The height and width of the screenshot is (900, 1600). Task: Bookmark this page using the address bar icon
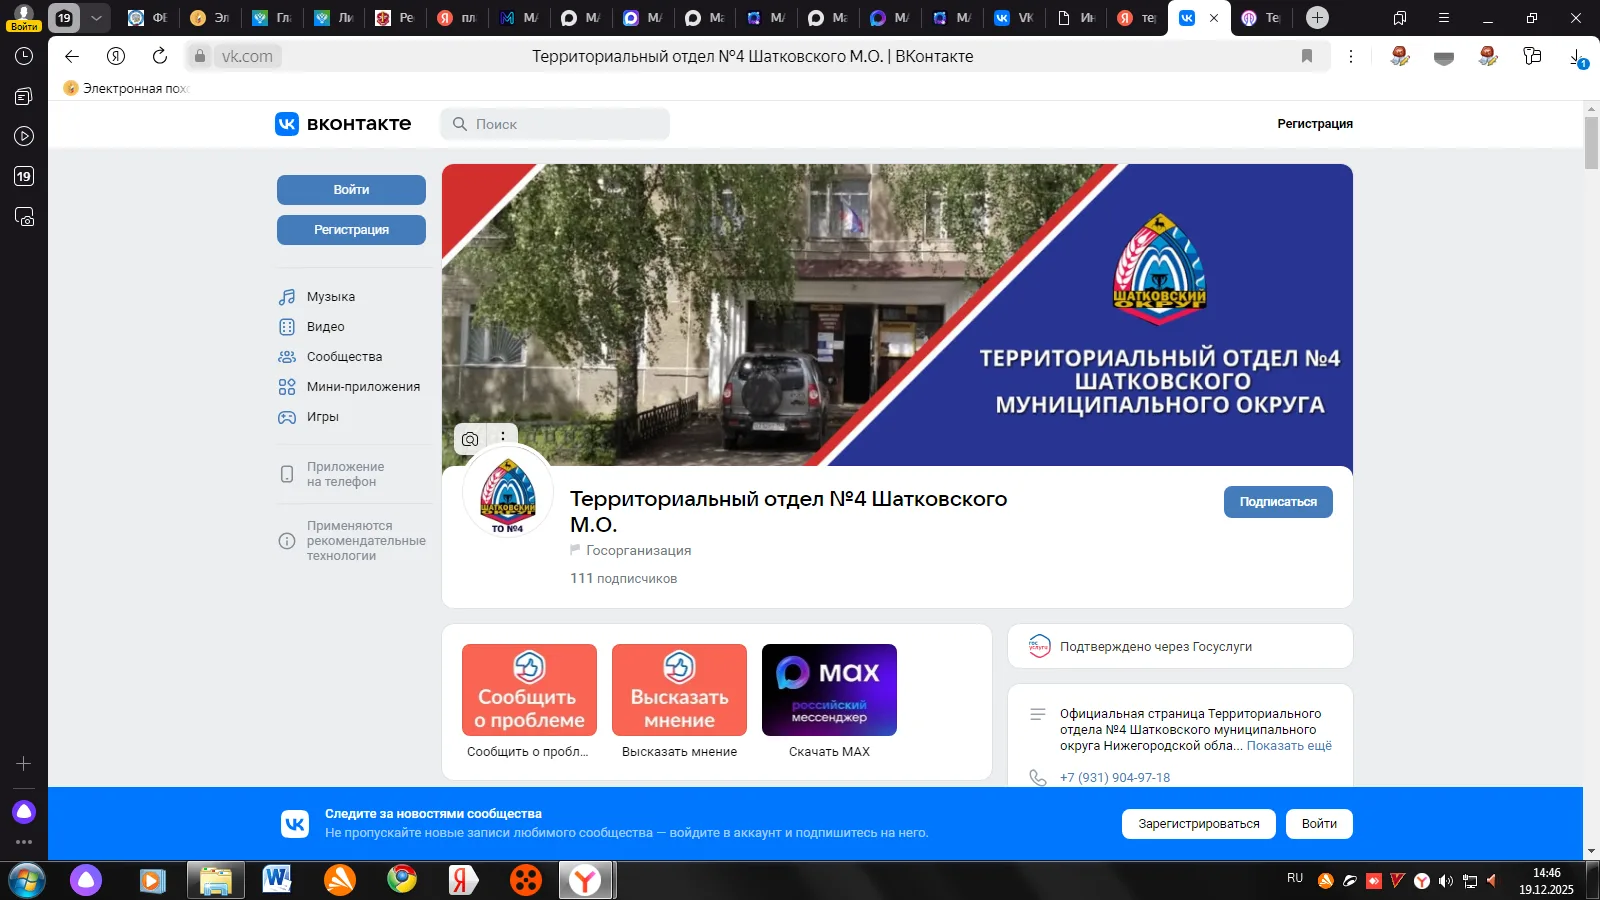(x=1307, y=57)
